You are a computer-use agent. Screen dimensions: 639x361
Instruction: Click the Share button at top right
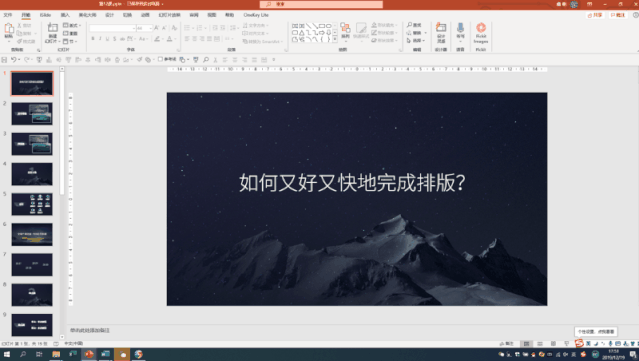[595, 15]
